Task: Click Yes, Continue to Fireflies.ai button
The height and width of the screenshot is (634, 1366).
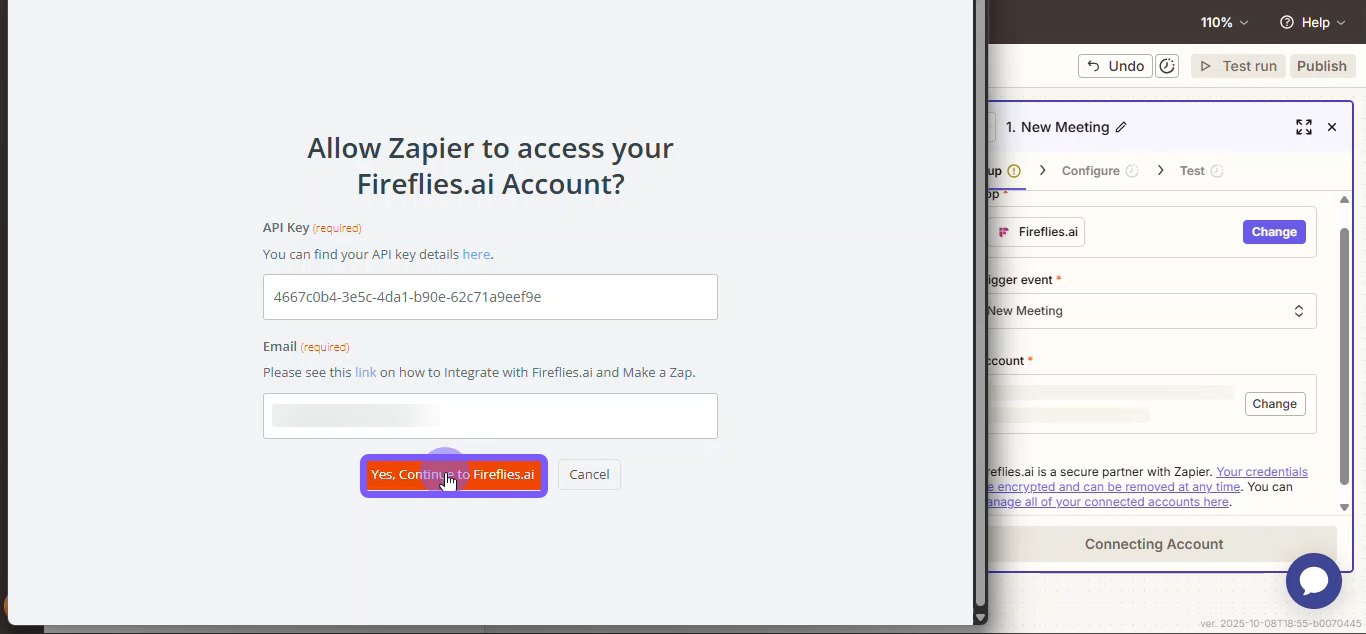Action: pyautogui.click(x=453, y=475)
